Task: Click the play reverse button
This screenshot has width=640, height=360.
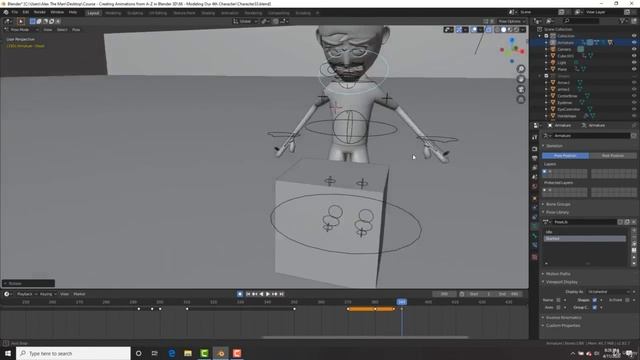Action: click(x=261, y=294)
